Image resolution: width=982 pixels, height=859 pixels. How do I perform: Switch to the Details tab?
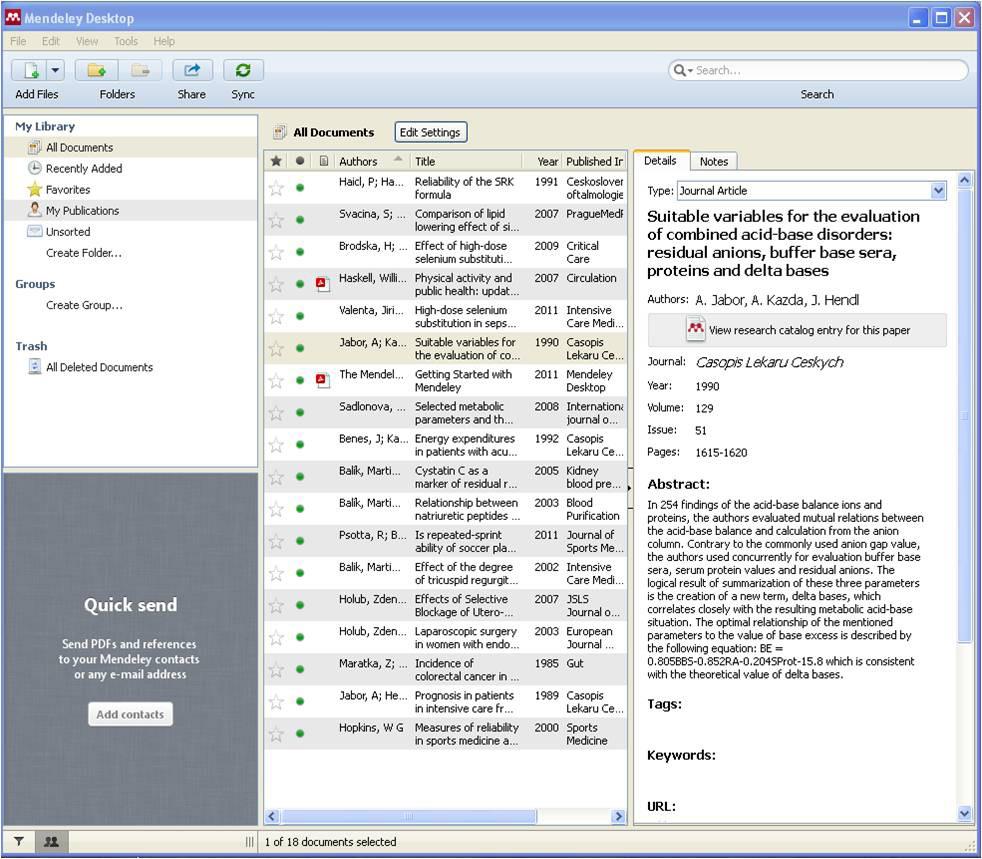tap(660, 161)
